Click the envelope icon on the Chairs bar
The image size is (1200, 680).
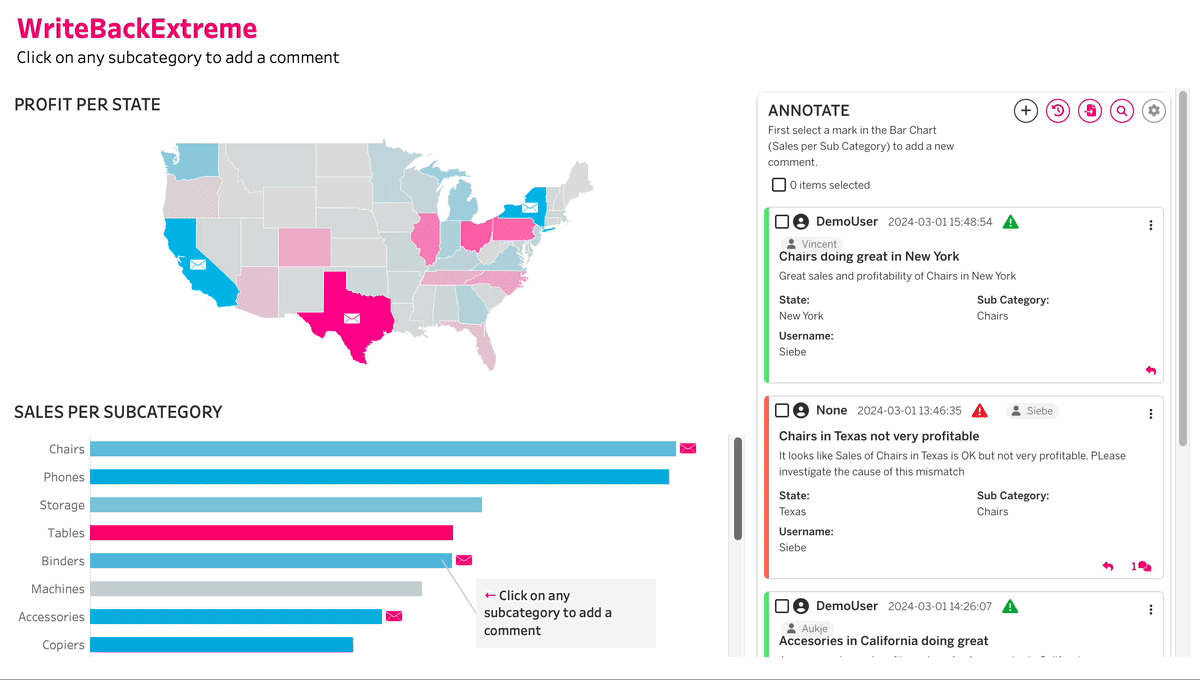688,448
